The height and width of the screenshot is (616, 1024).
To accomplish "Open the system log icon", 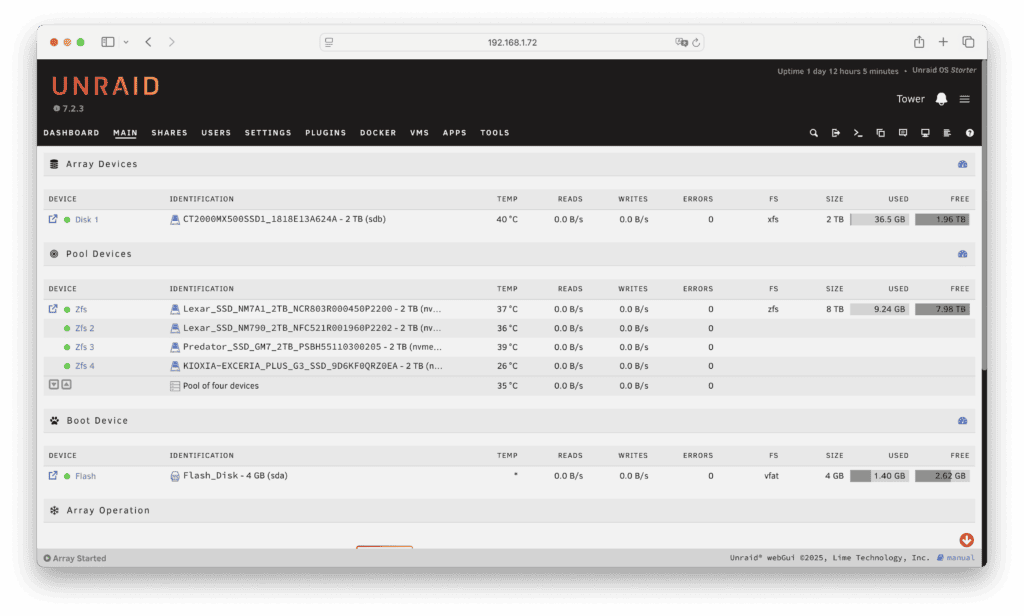I will [x=947, y=133].
